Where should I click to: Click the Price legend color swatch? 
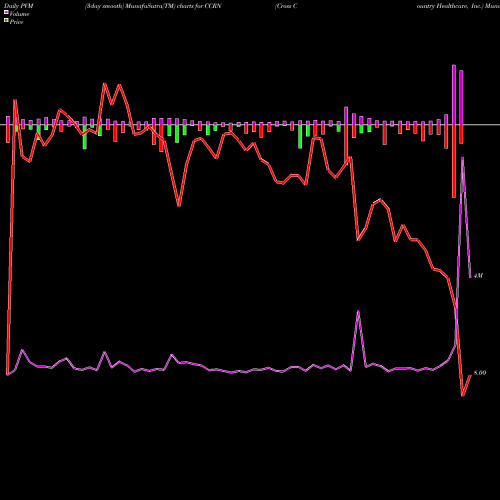6,21
